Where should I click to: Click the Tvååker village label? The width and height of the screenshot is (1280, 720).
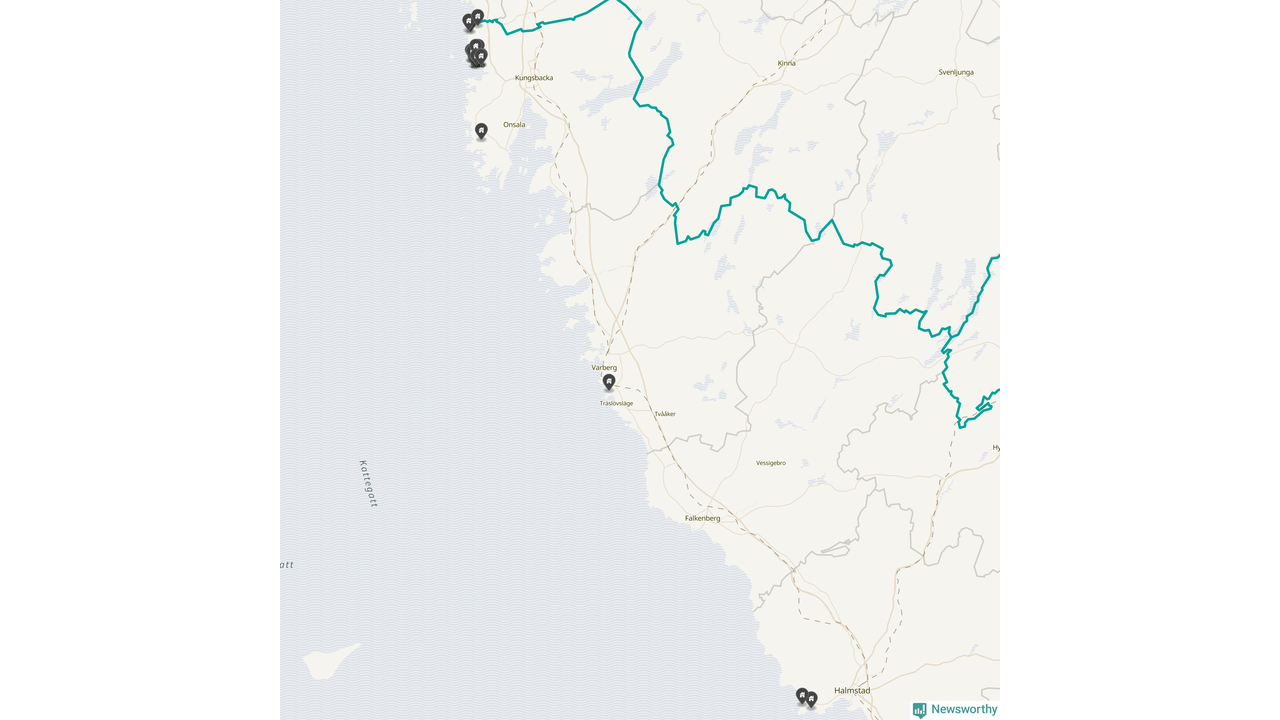point(665,414)
